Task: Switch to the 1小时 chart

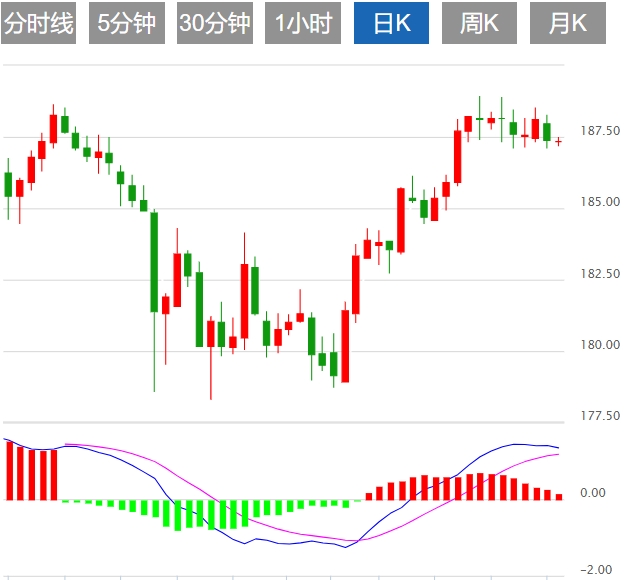Action: tap(304, 24)
